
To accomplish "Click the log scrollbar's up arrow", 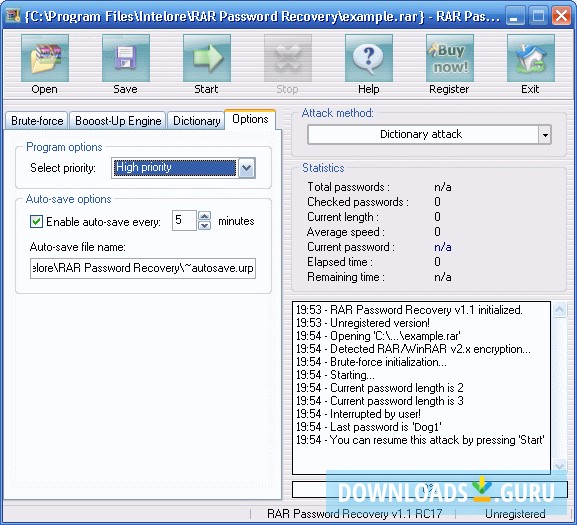I will click(x=559, y=310).
